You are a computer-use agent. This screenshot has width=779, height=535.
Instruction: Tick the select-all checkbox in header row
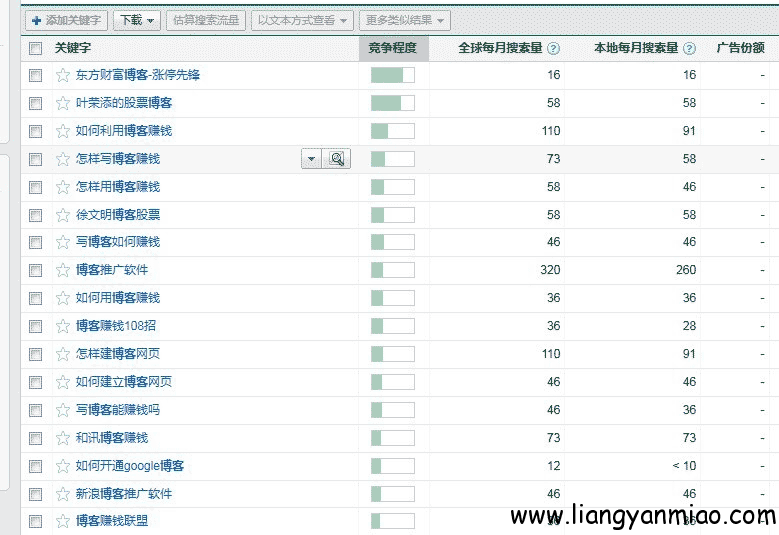[x=35, y=48]
